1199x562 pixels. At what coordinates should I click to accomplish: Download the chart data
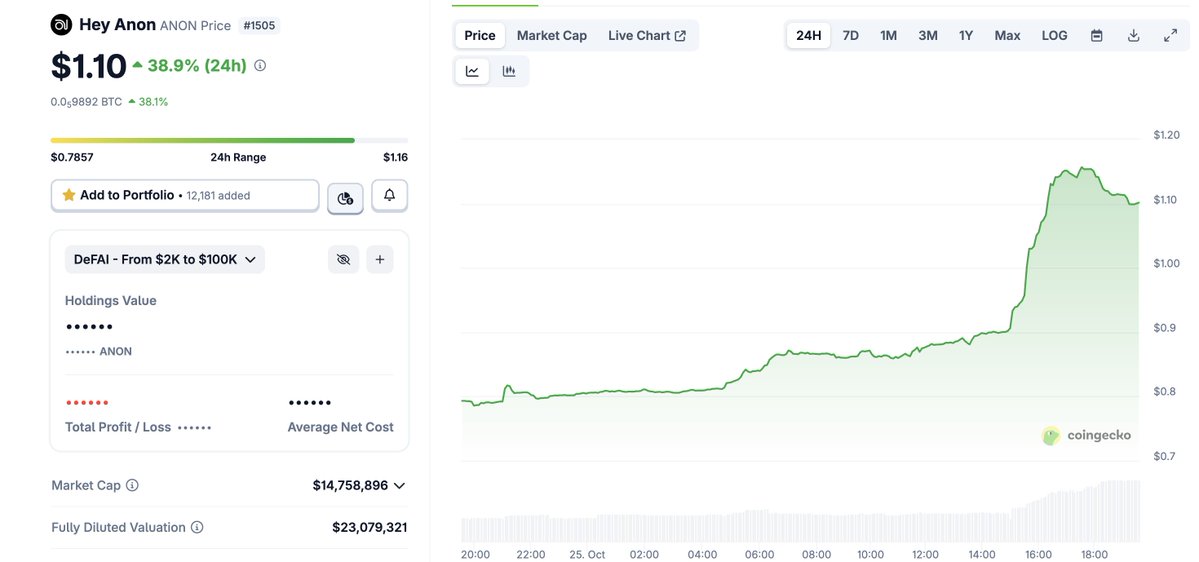click(x=1133, y=35)
